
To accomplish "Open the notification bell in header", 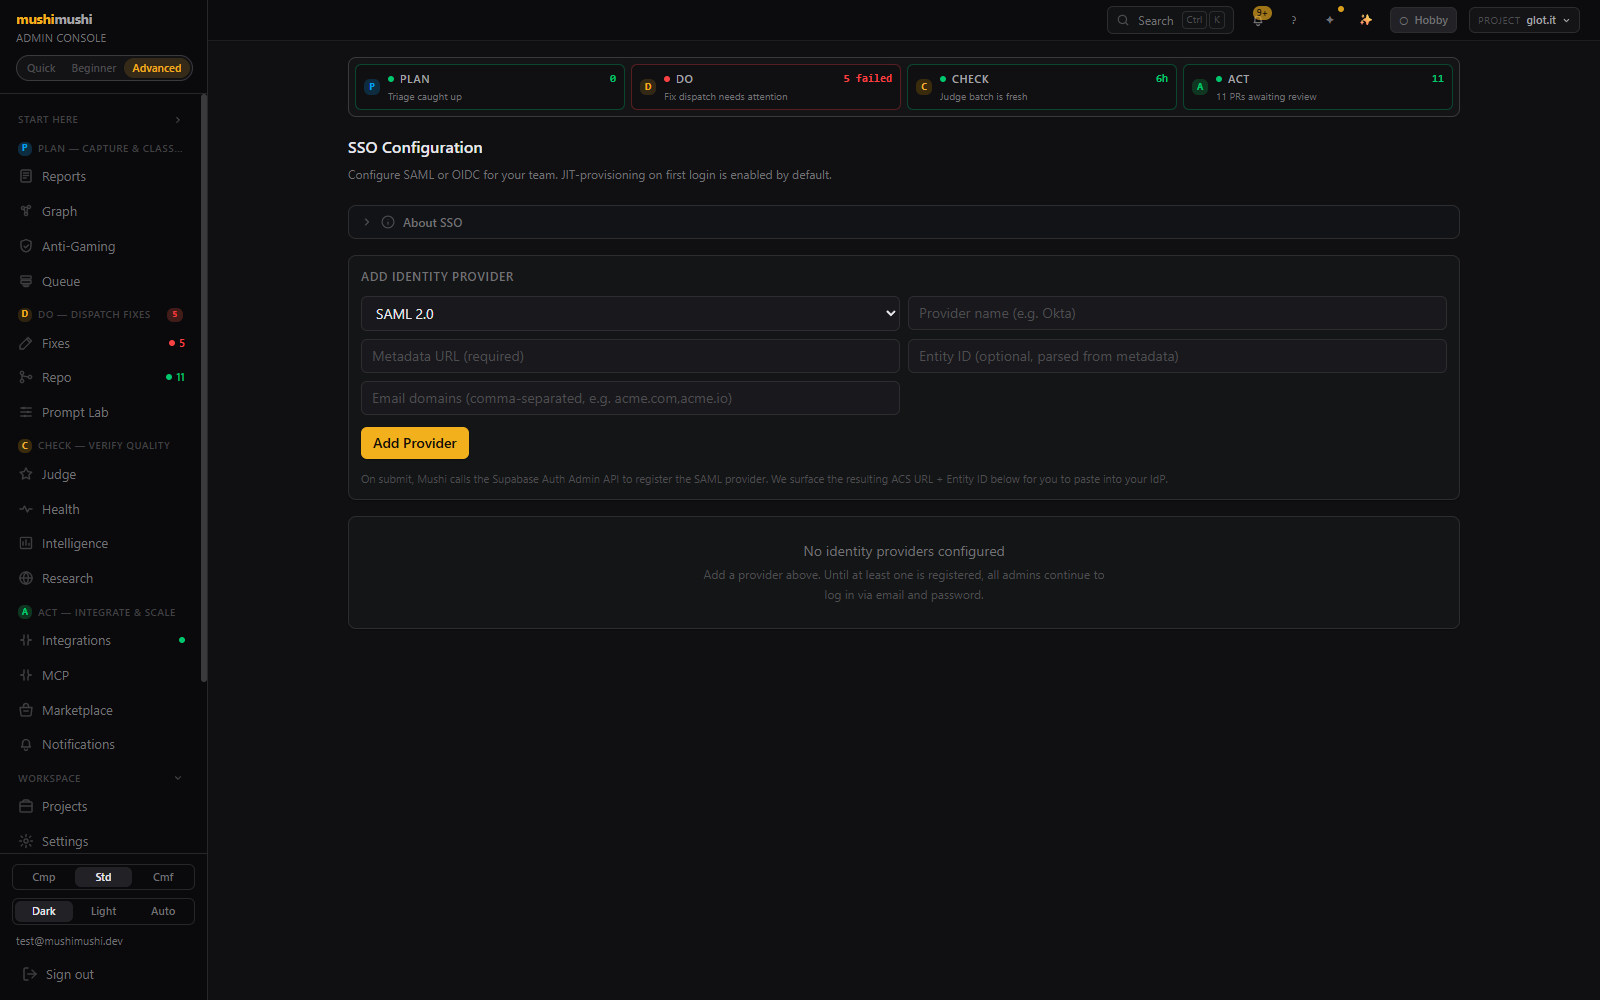I will coord(1258,20).
